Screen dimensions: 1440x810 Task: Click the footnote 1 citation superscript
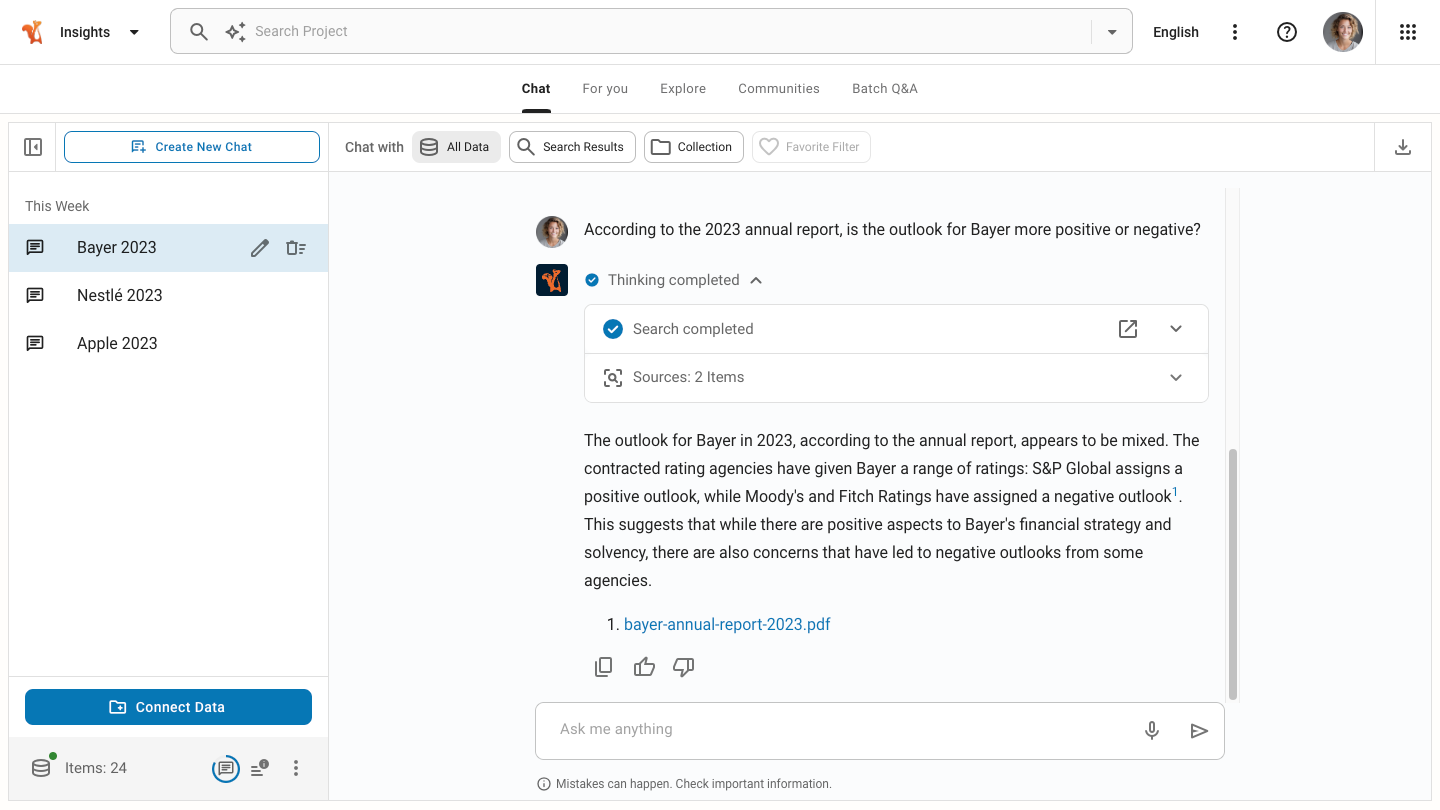point(1176,492)
